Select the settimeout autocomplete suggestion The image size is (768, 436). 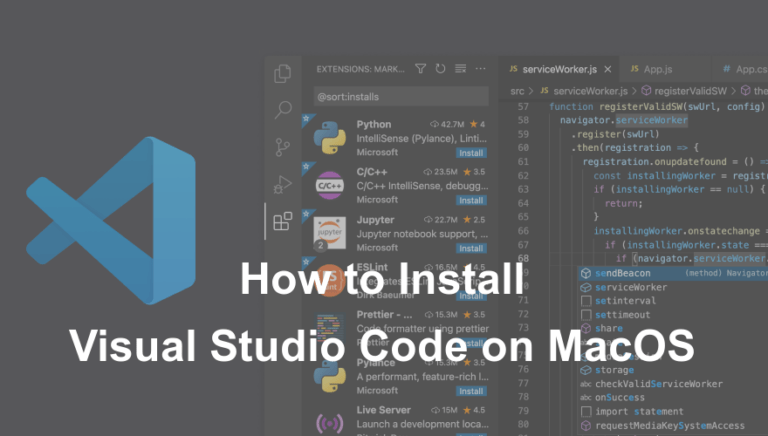tap(673, 315)
